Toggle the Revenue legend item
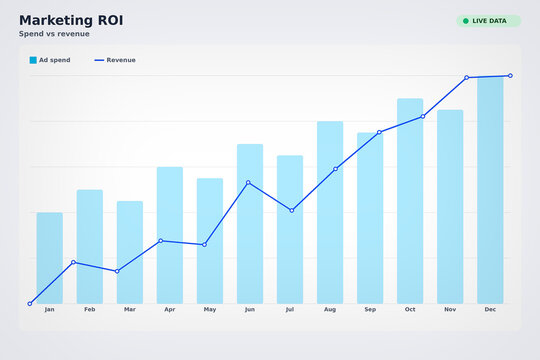This screenshot has height=360, width=540. pyautogui.click(x=115, y=60)
